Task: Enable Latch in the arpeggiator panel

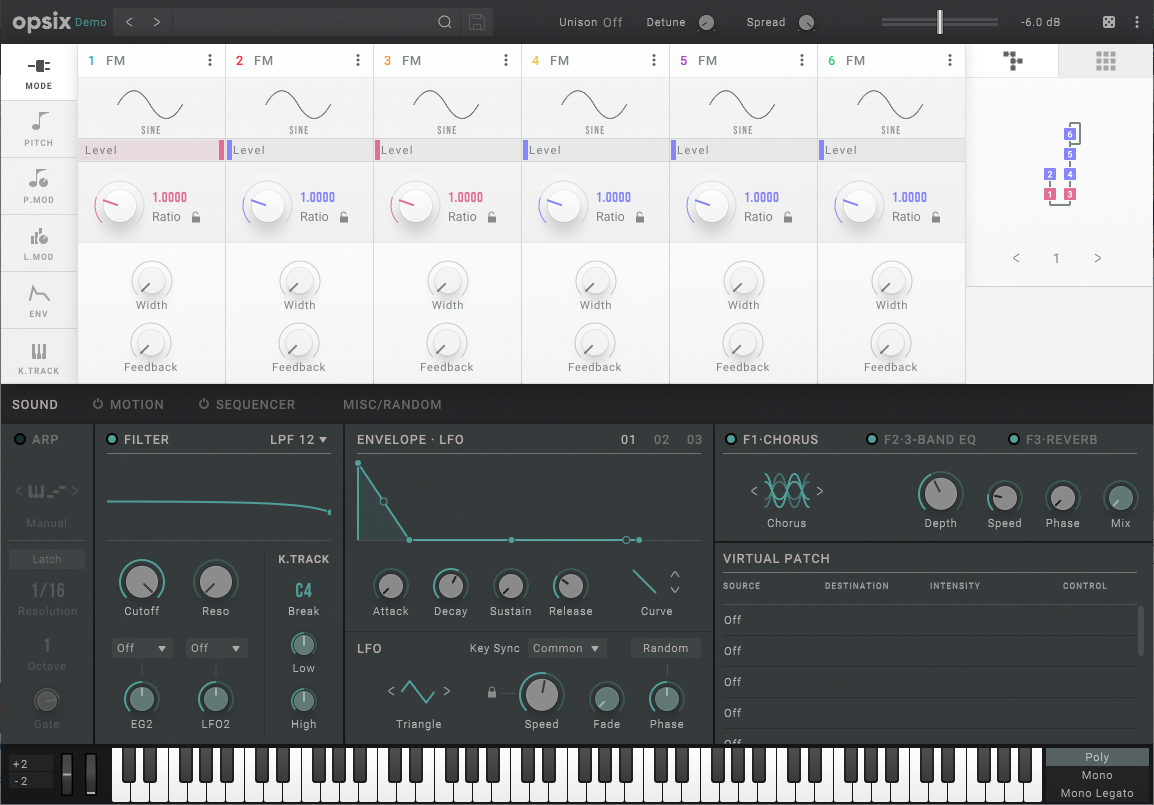Action: pyautogui.click(x=46, y=558)
